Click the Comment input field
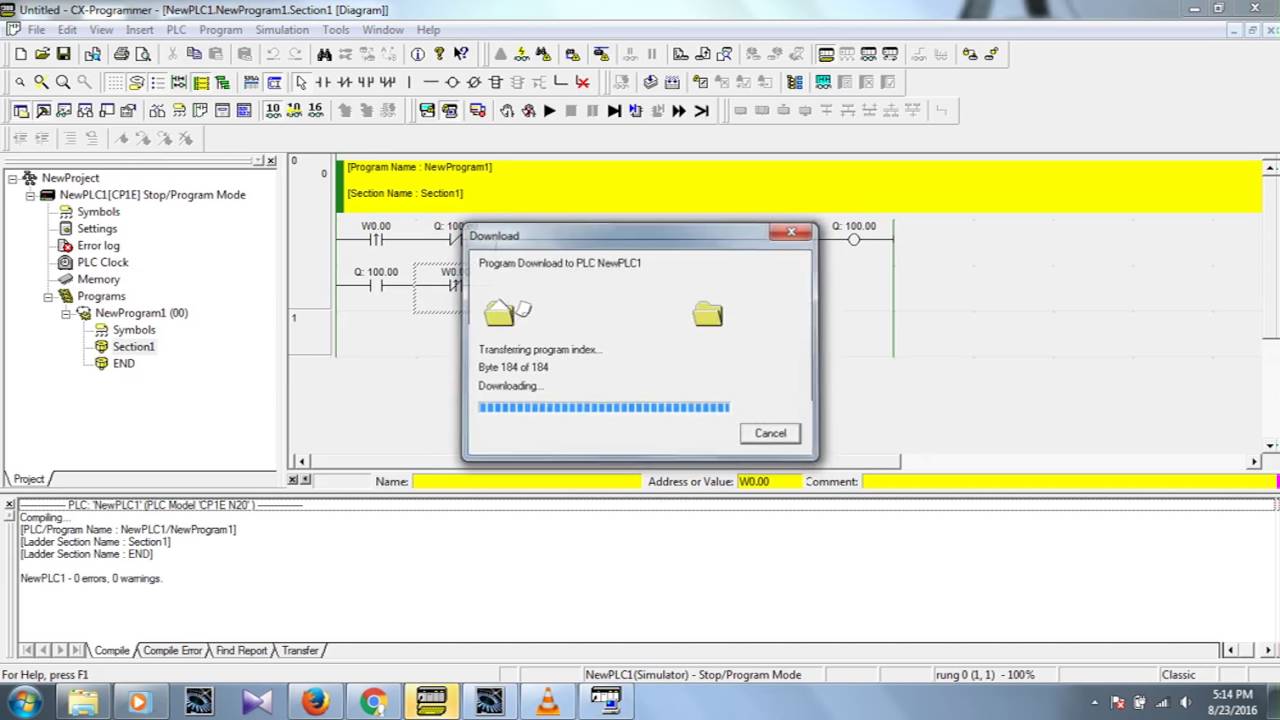The width and height of the screenshot is (1280, 720). (x=1068, y=482)
